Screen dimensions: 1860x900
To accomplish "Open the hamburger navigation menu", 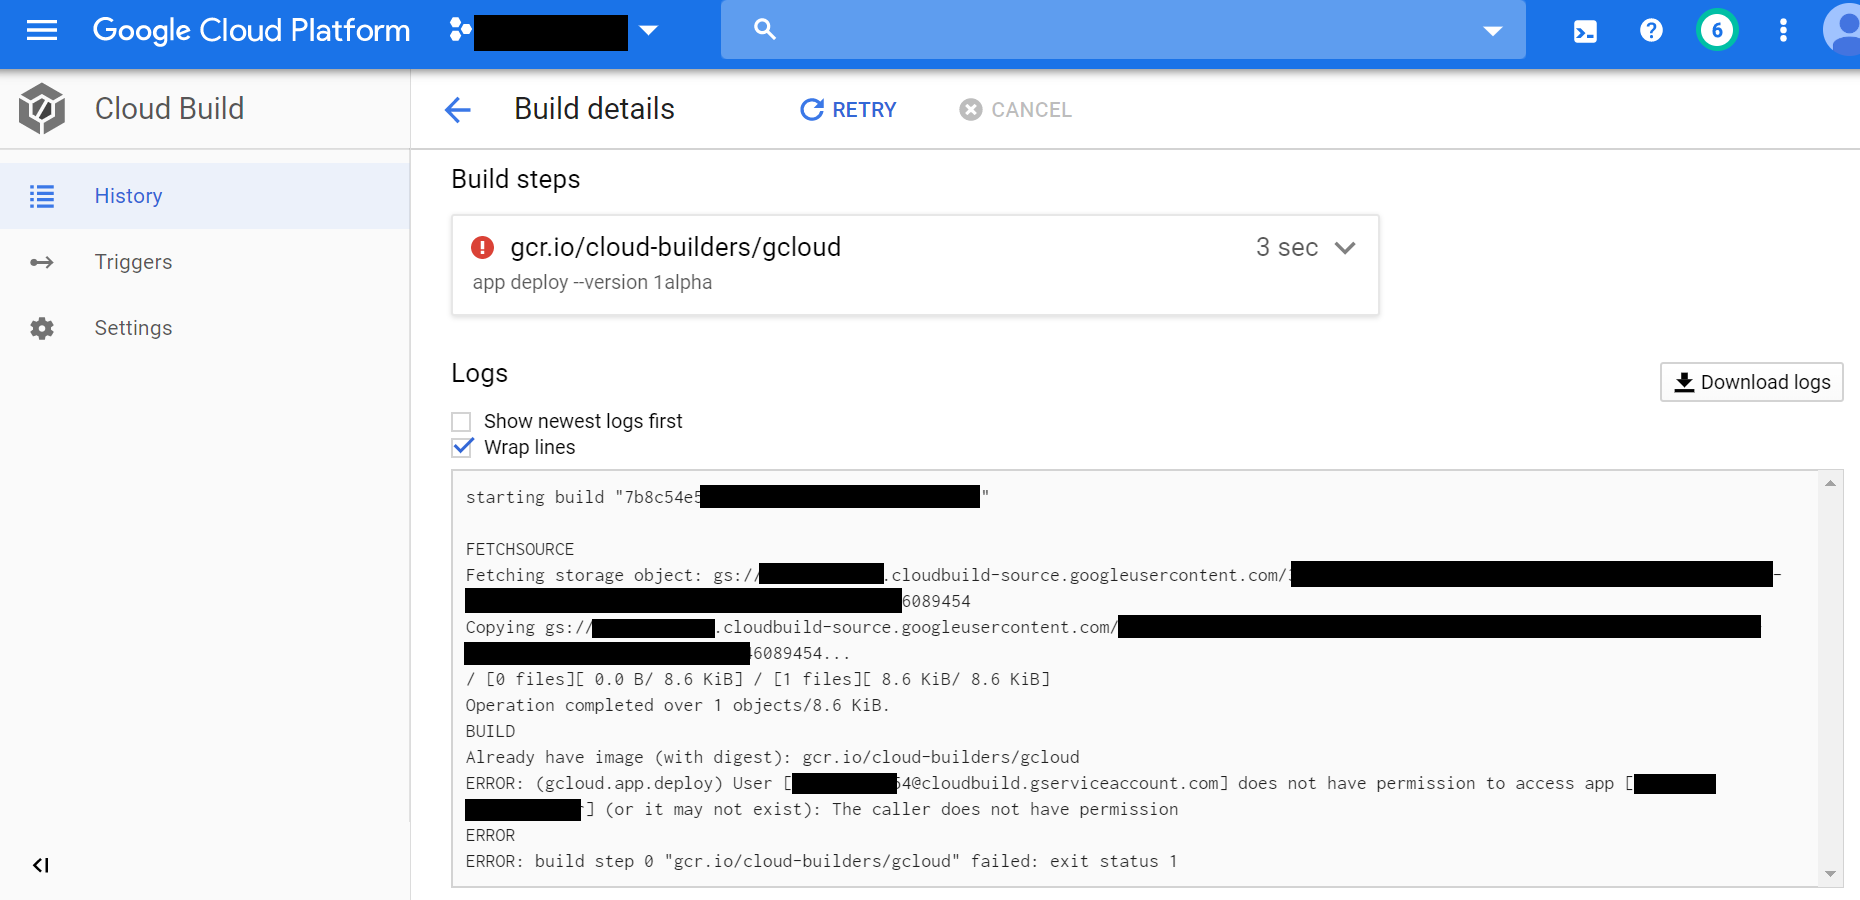I will [x=42, y=30].
